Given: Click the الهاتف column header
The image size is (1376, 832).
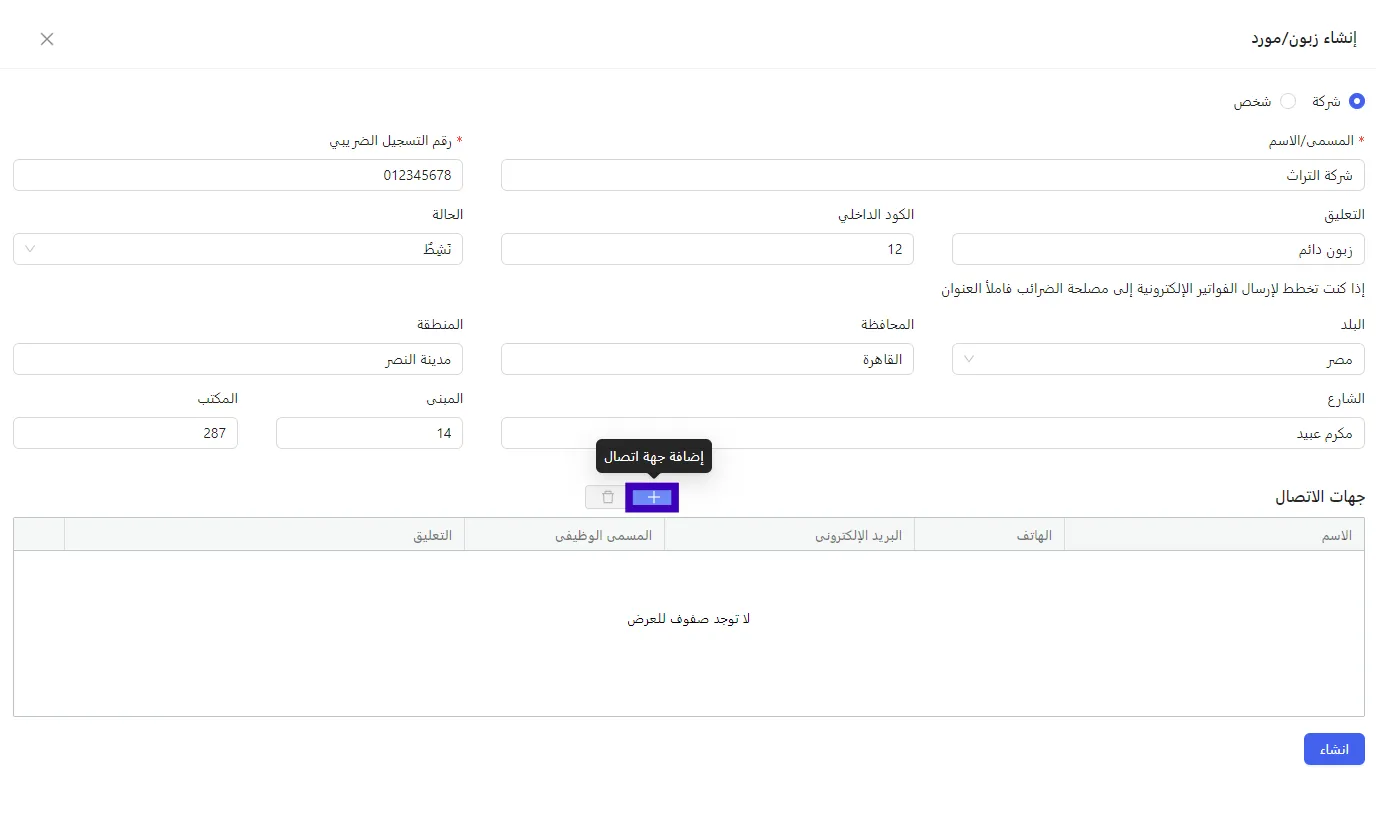Looking at the screenshot, I should (x=989, y=535).
